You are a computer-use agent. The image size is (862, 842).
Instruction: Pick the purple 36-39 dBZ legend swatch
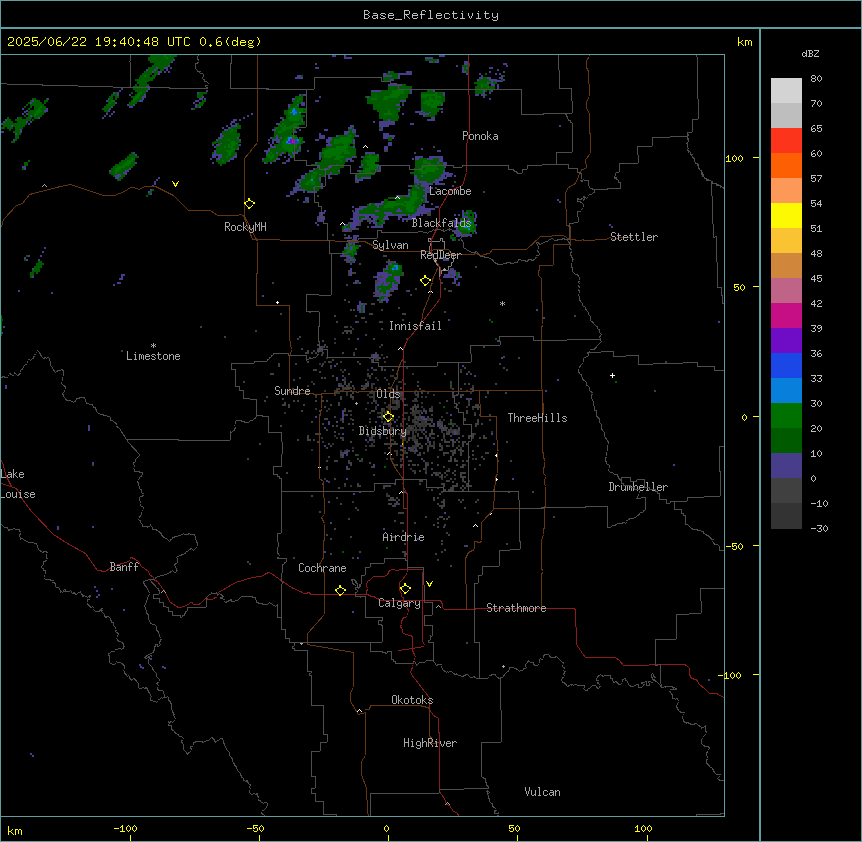tap(786, 341)
